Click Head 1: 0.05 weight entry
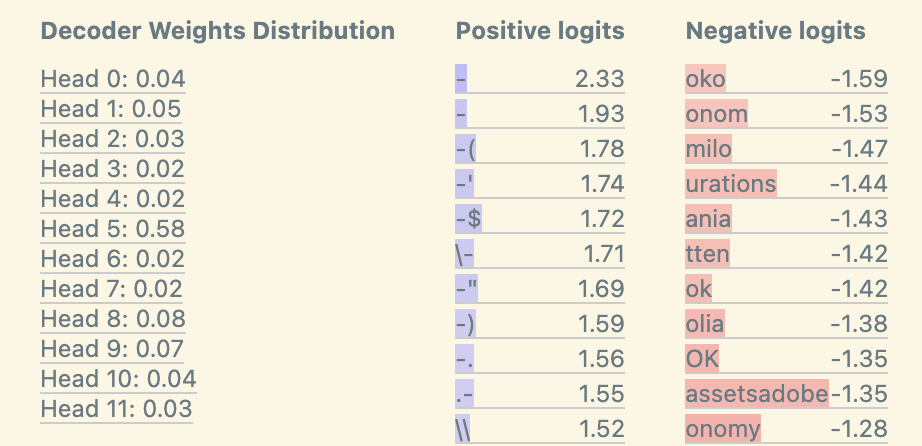 111,109
